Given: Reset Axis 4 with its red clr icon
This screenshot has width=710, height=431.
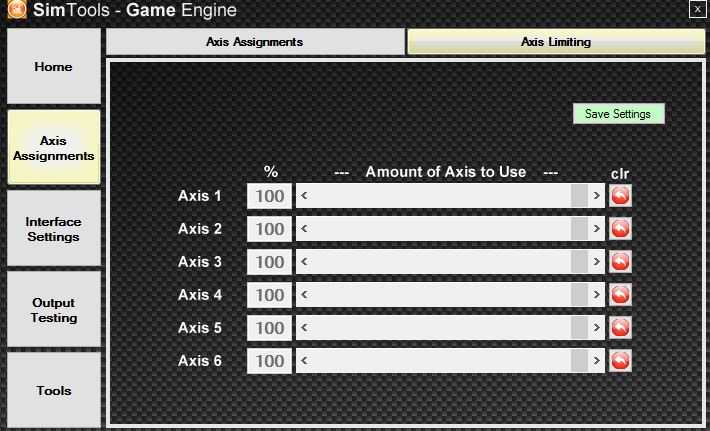Looking at the screenshot, I should click(620, 295).
